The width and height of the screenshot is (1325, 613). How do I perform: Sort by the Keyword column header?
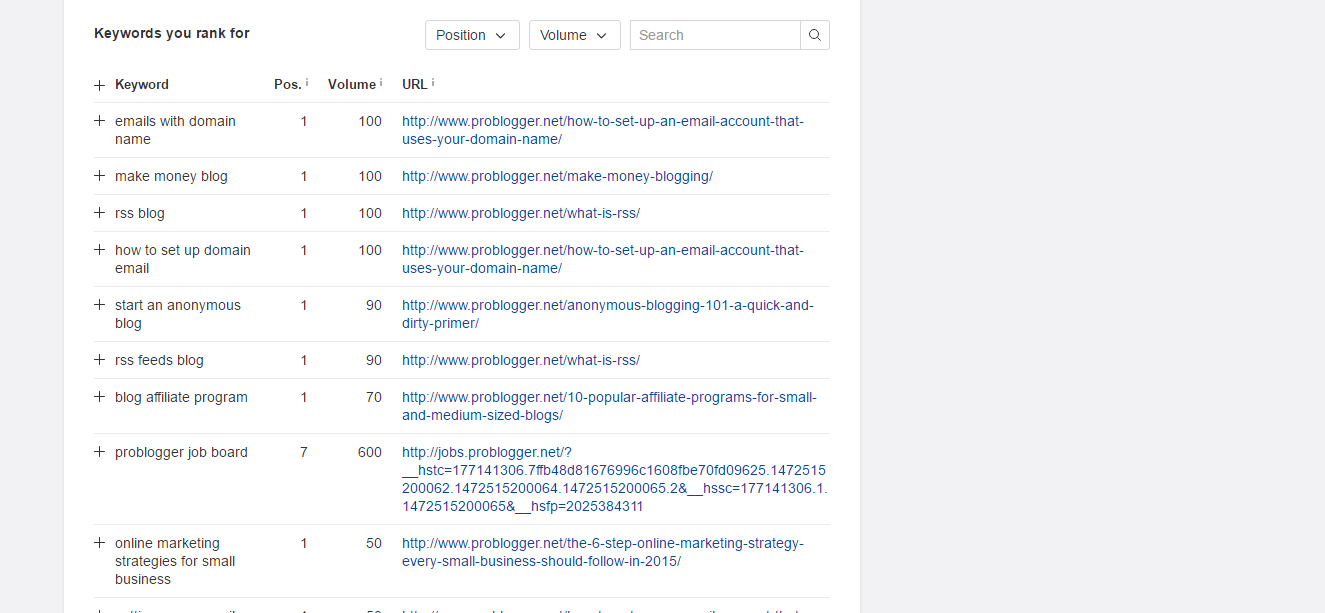click(x=142, y=85)
